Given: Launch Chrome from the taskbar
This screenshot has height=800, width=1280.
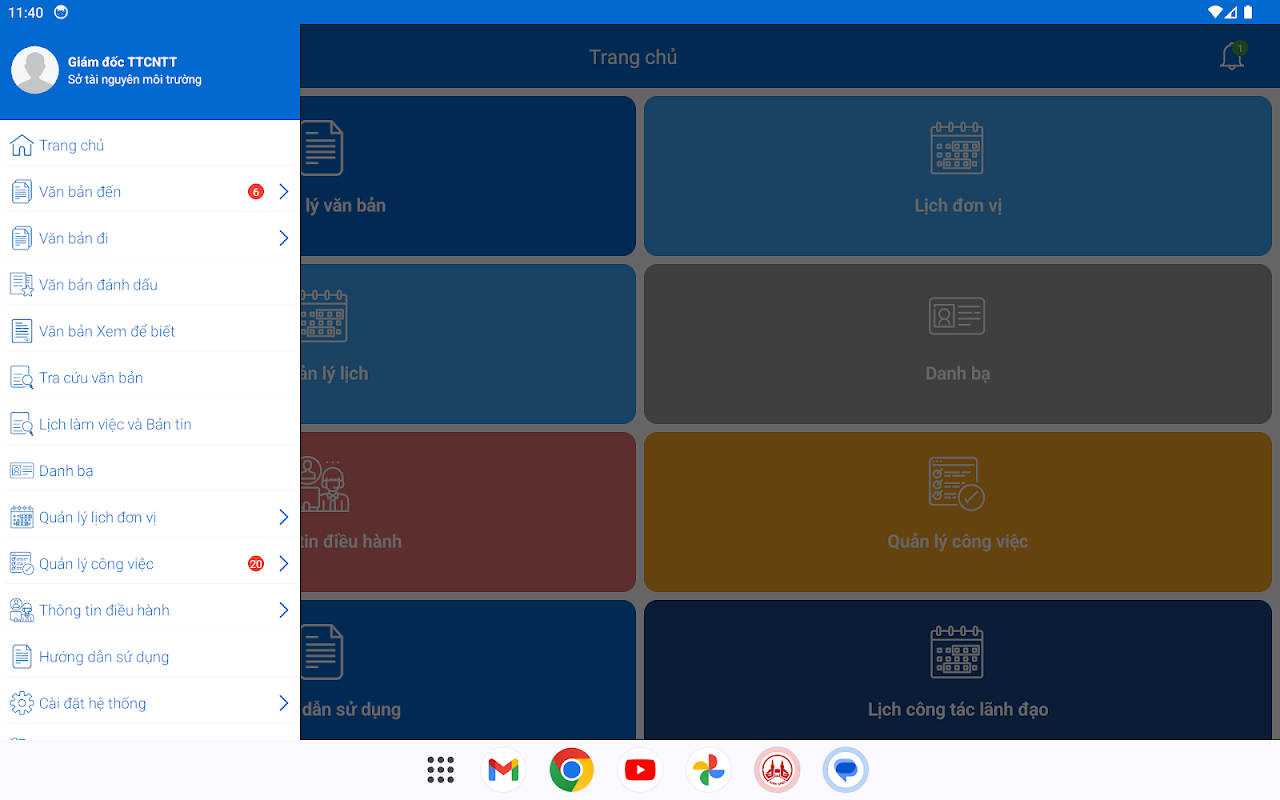Looking at the screenshot, I should [x=571, y=770].
